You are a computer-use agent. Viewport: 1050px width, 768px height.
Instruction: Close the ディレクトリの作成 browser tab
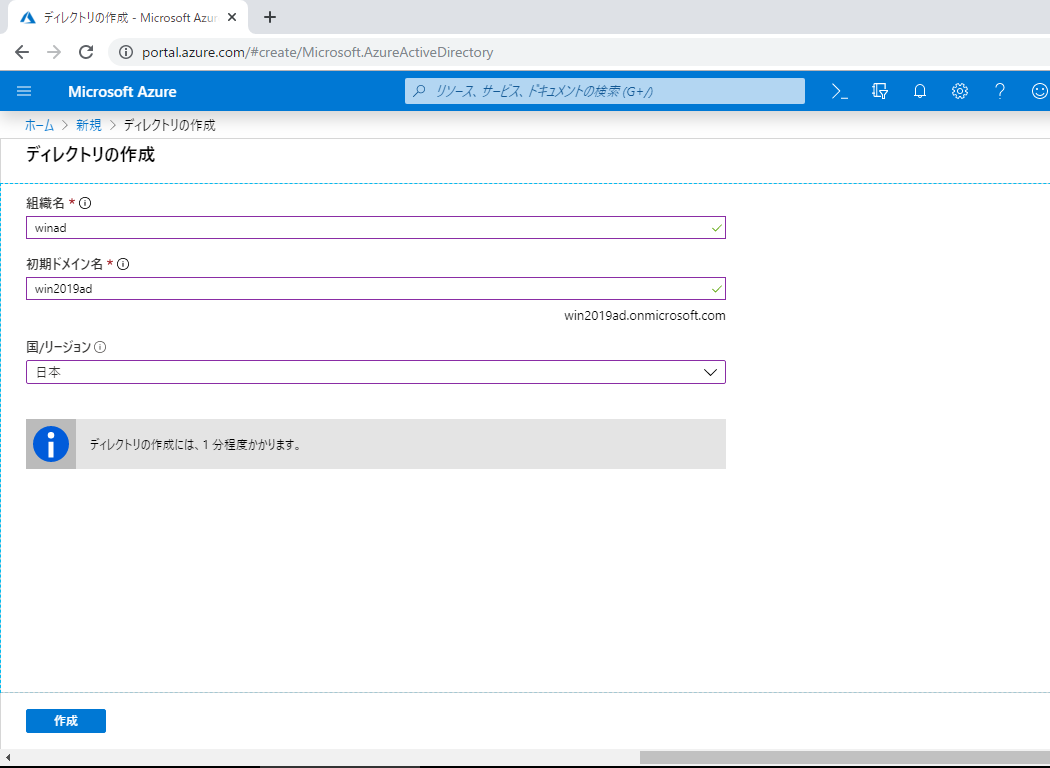[x=232, y=17]
